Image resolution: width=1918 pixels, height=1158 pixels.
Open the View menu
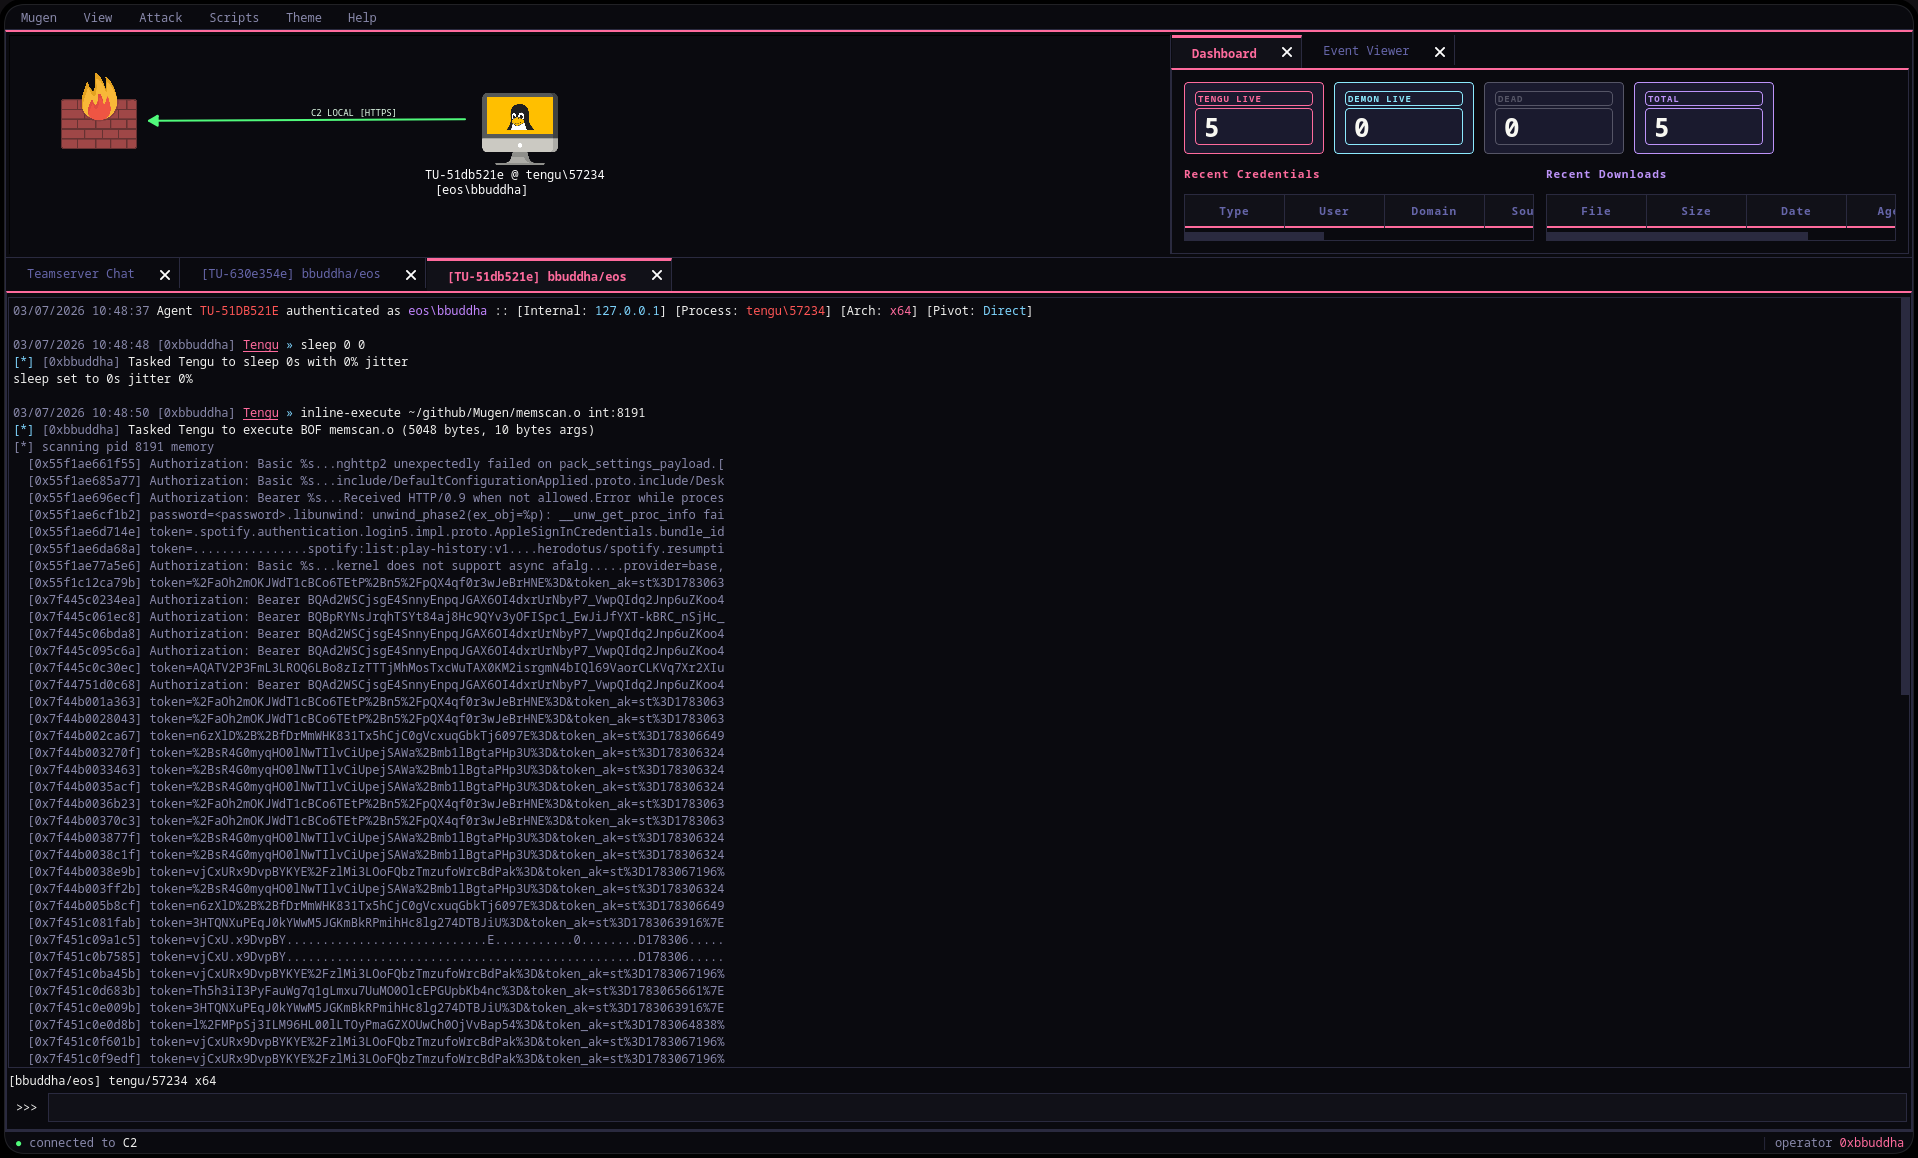98,18
